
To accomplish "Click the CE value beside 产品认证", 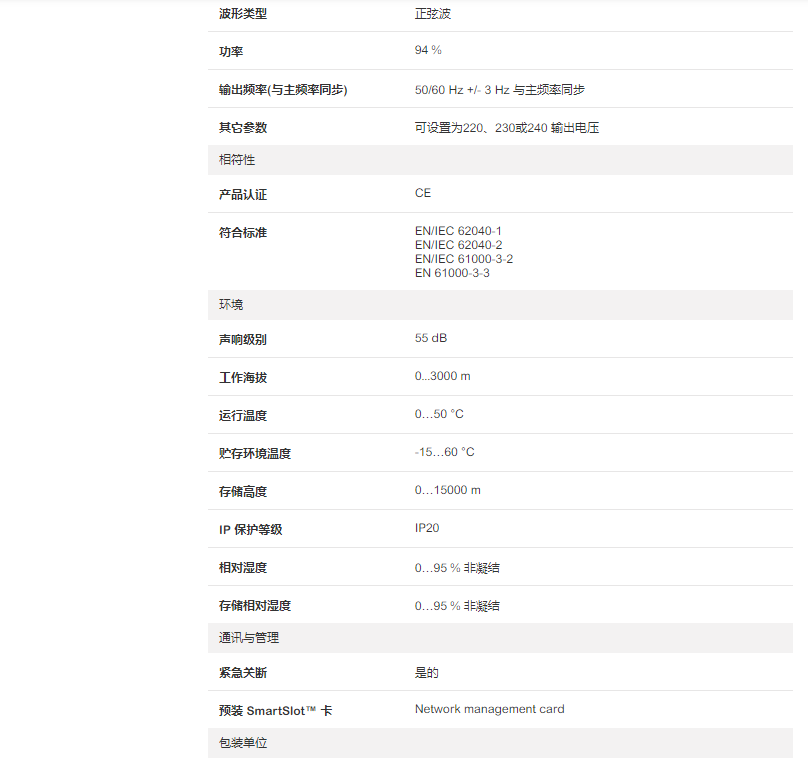I will pyautogui.click(x=423, y=193).
